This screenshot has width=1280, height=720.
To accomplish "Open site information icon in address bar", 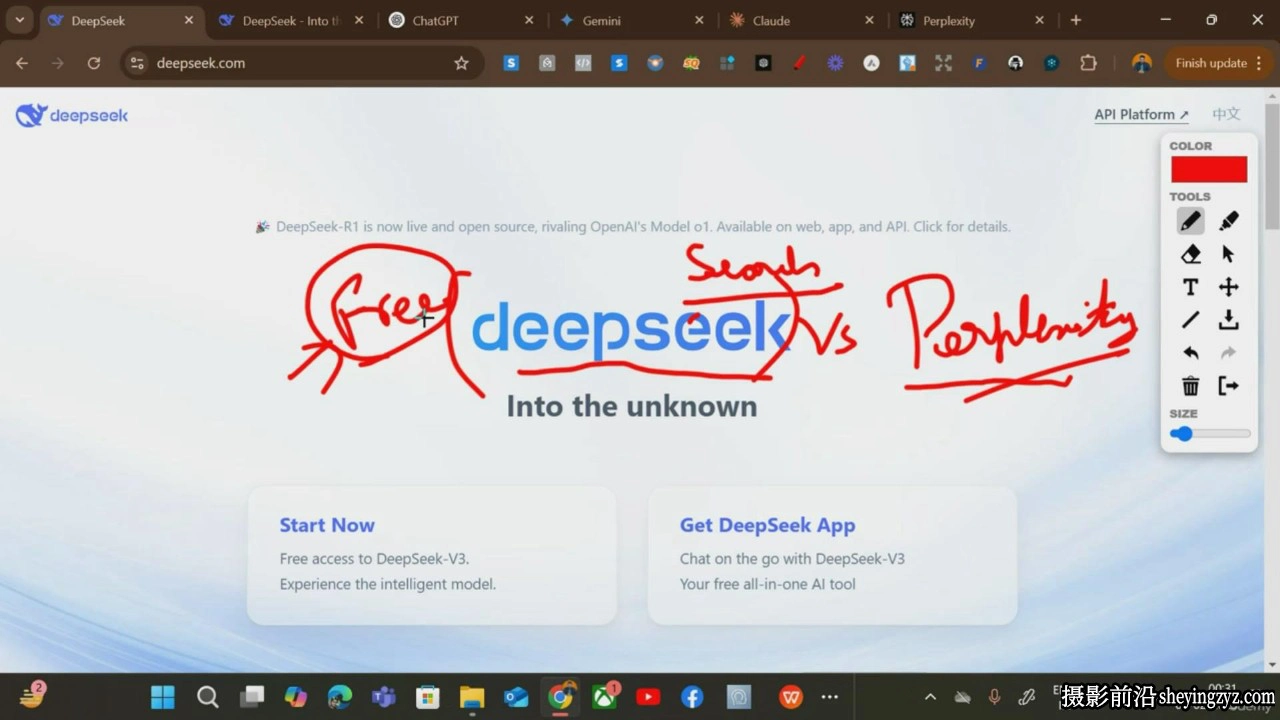I will [x=138, y=63].
